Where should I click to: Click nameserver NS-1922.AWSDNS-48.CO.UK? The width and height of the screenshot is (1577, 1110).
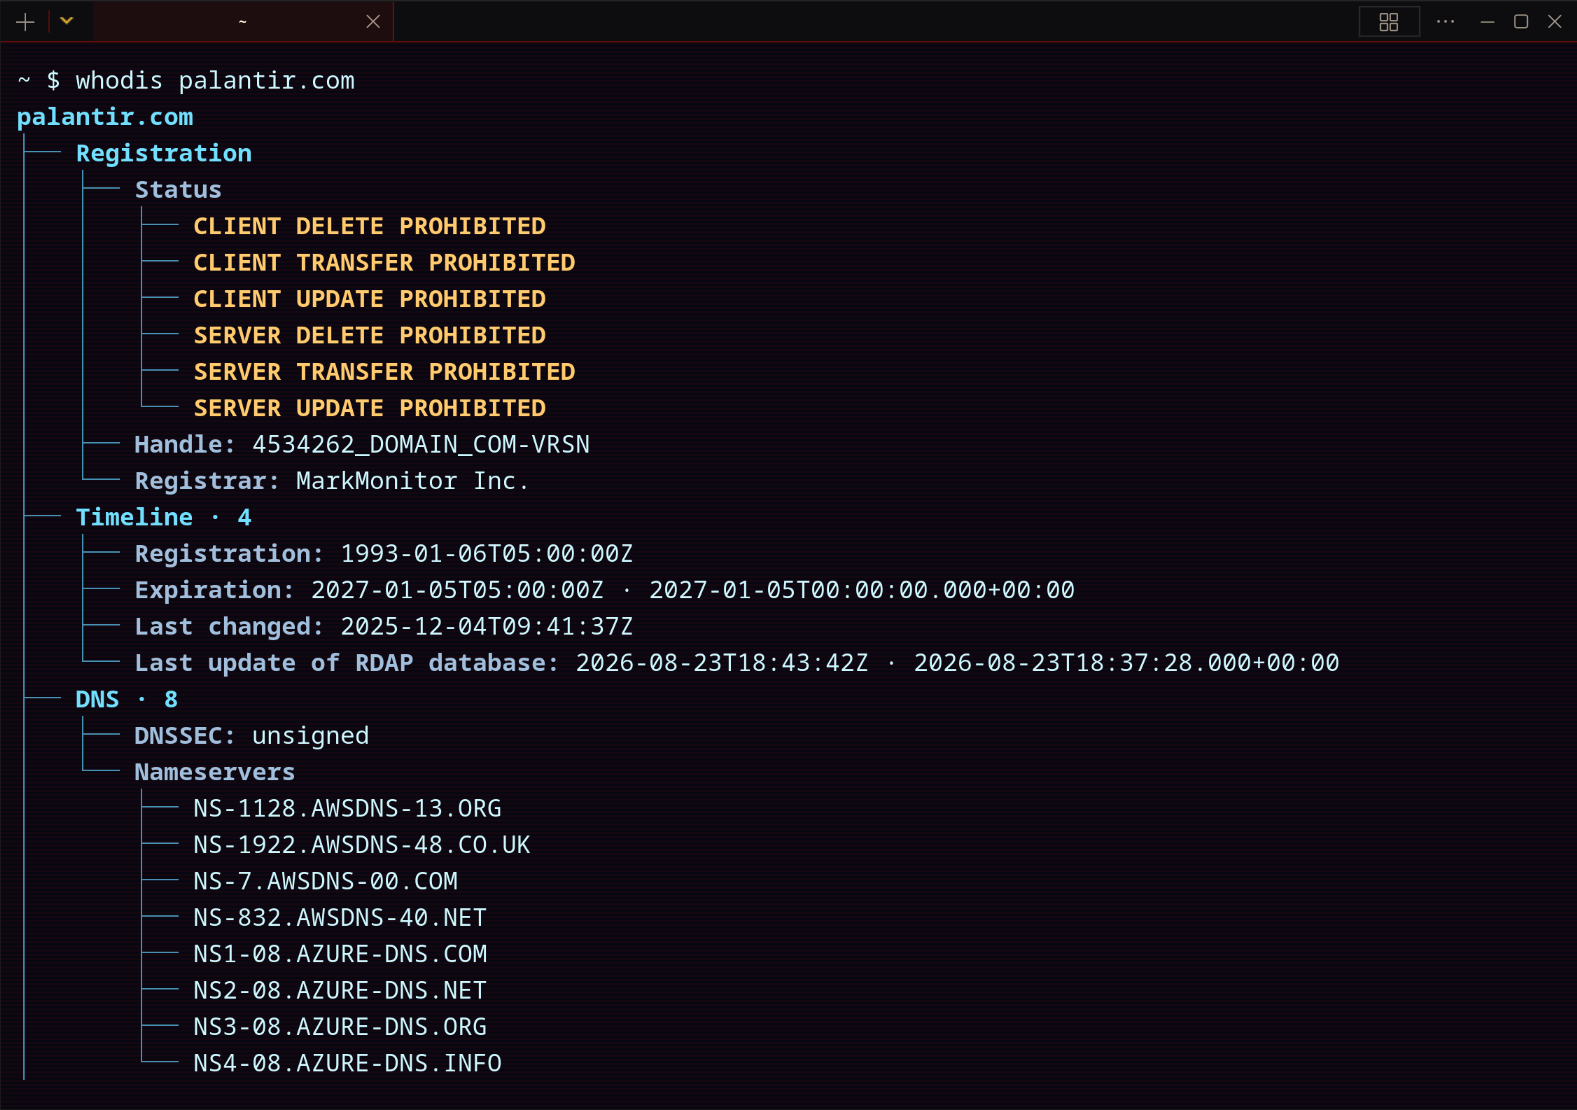[x=362, y=845]
